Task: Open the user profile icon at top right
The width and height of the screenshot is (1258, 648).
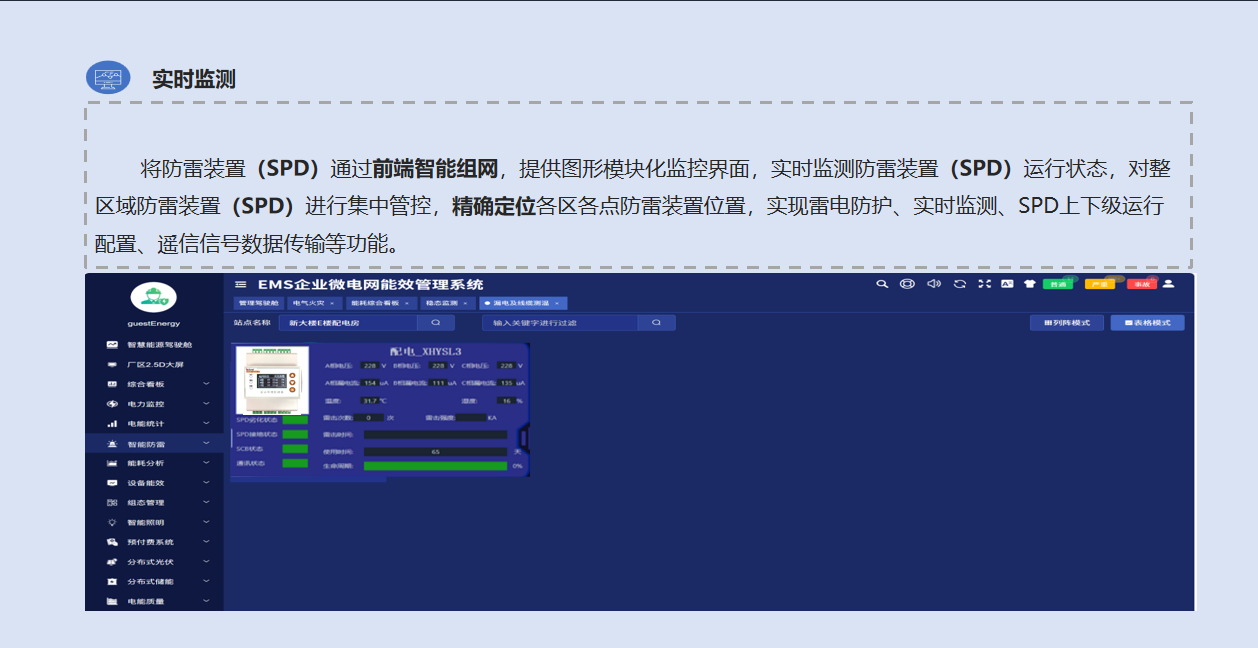Action: click(x=1168, y=284)
